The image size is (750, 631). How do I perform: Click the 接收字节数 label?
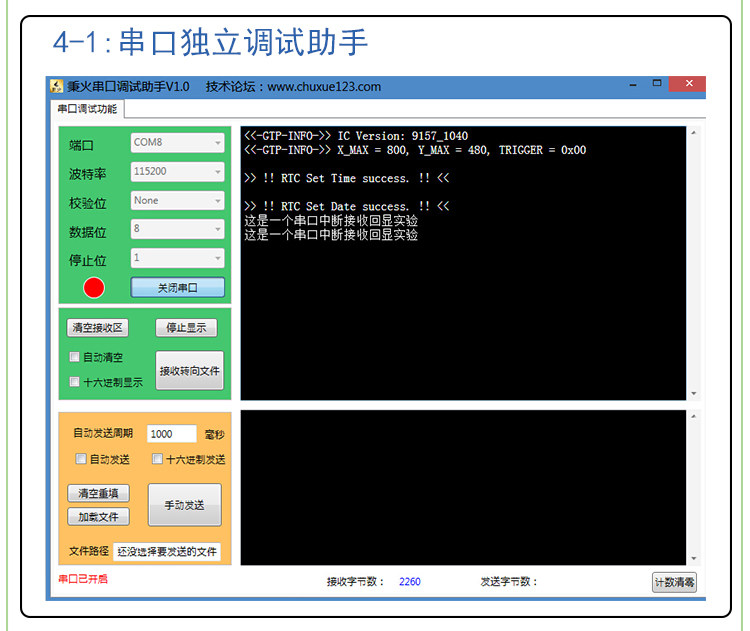tap(356, 582)
